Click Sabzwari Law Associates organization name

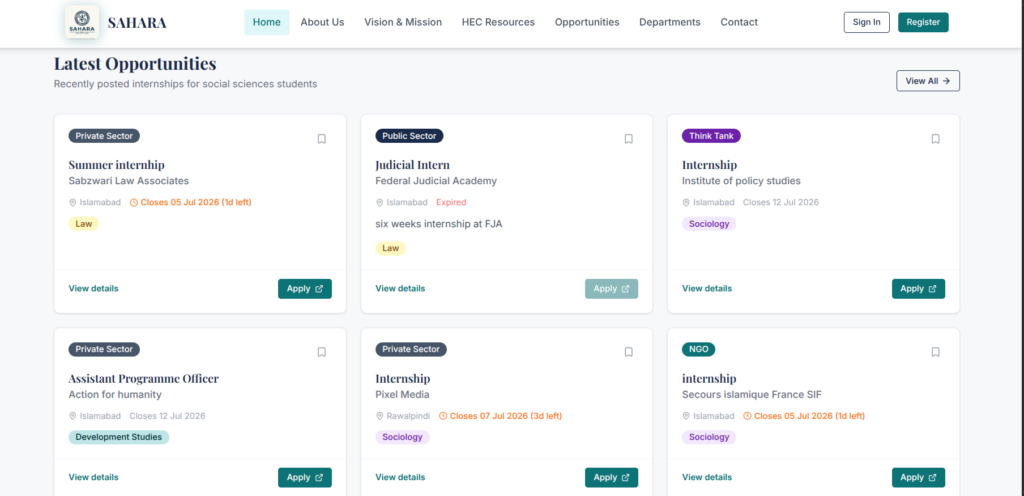click(x=129, y=181)
